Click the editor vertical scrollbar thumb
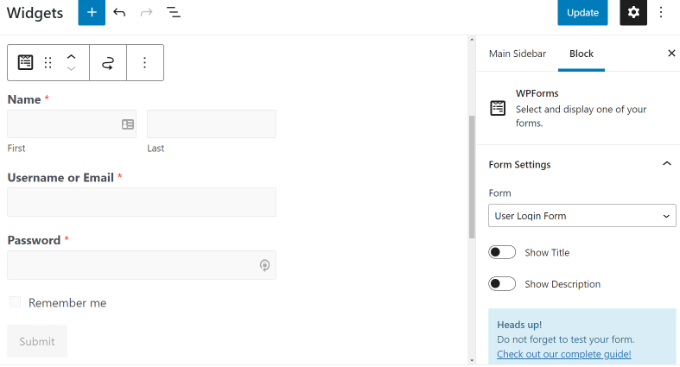 [472, 177]
